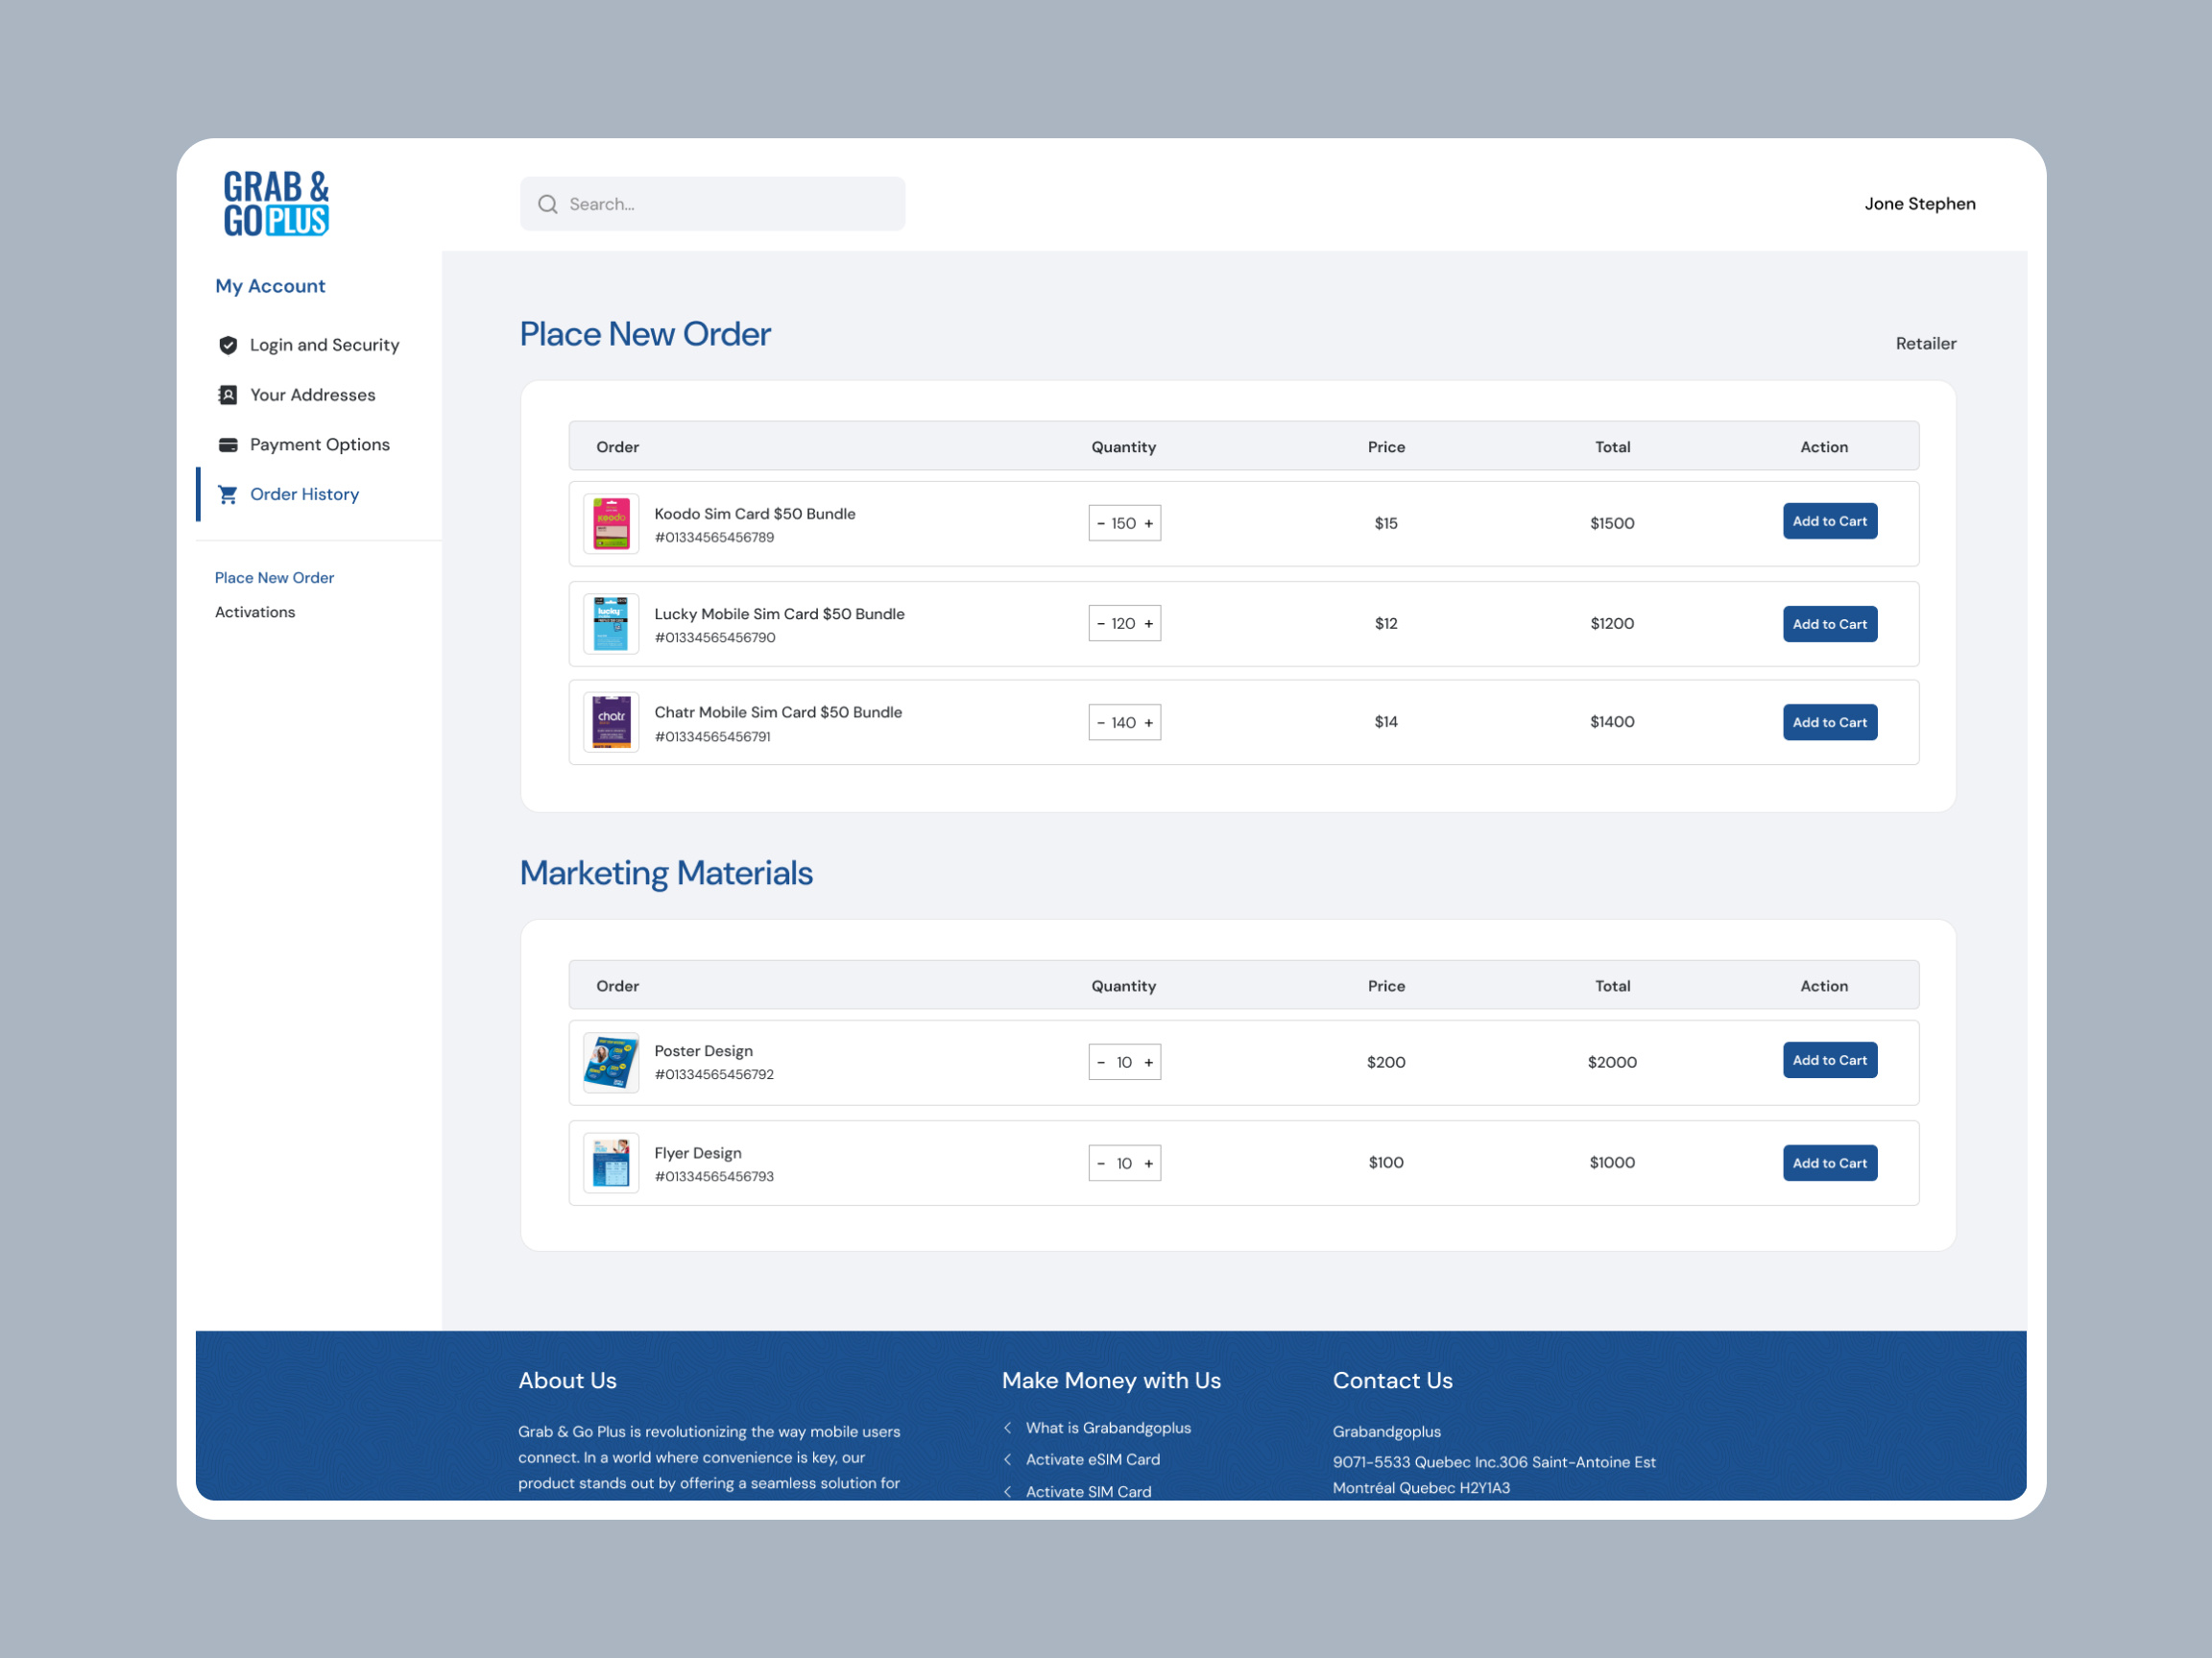Click the shield icon beside Login and Security
2212x1658 pixels.
[228, 344]
